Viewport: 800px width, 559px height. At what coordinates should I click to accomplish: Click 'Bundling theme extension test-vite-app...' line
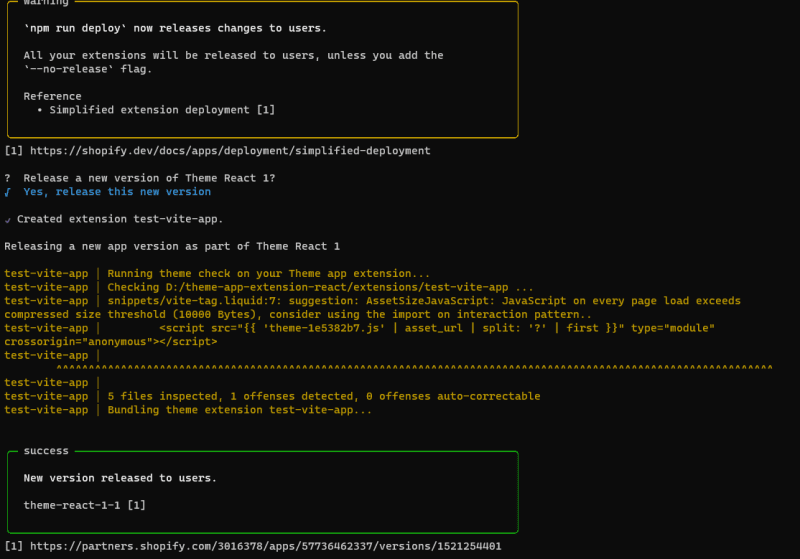pyautogui.click(x=239, y=410)
